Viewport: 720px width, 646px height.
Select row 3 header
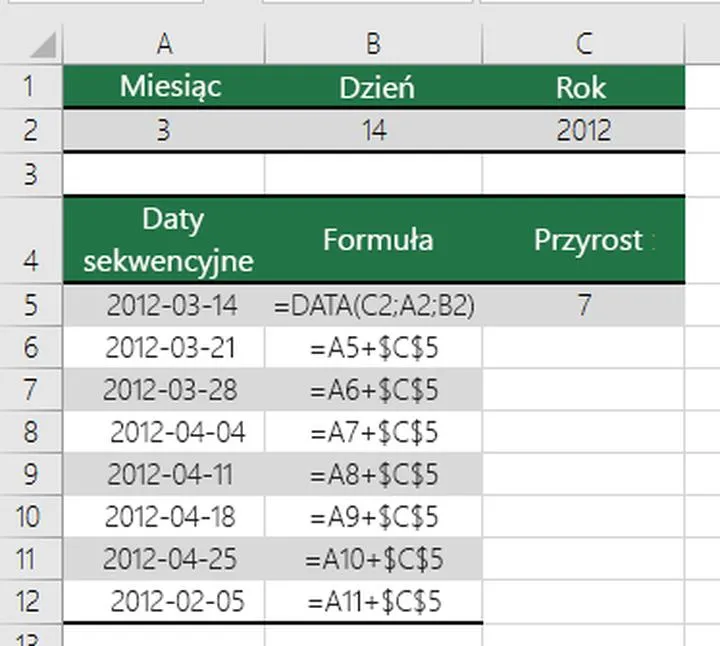pyautogui.click(x=30, y=174)
